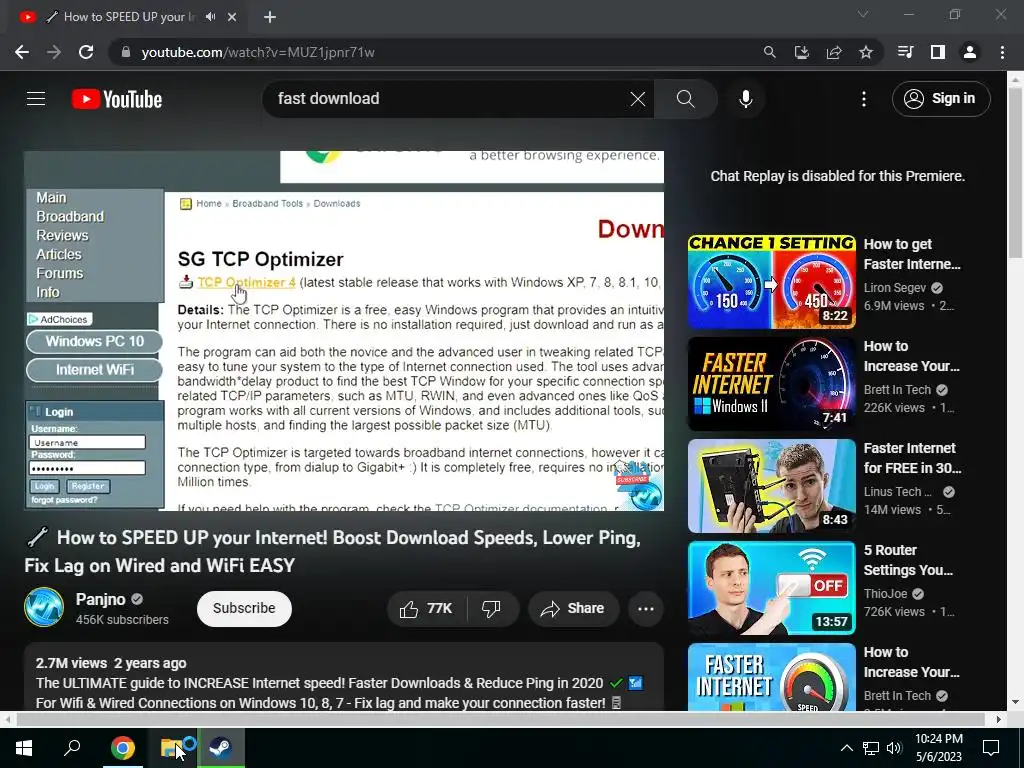Reload the current page

(86, 52)
